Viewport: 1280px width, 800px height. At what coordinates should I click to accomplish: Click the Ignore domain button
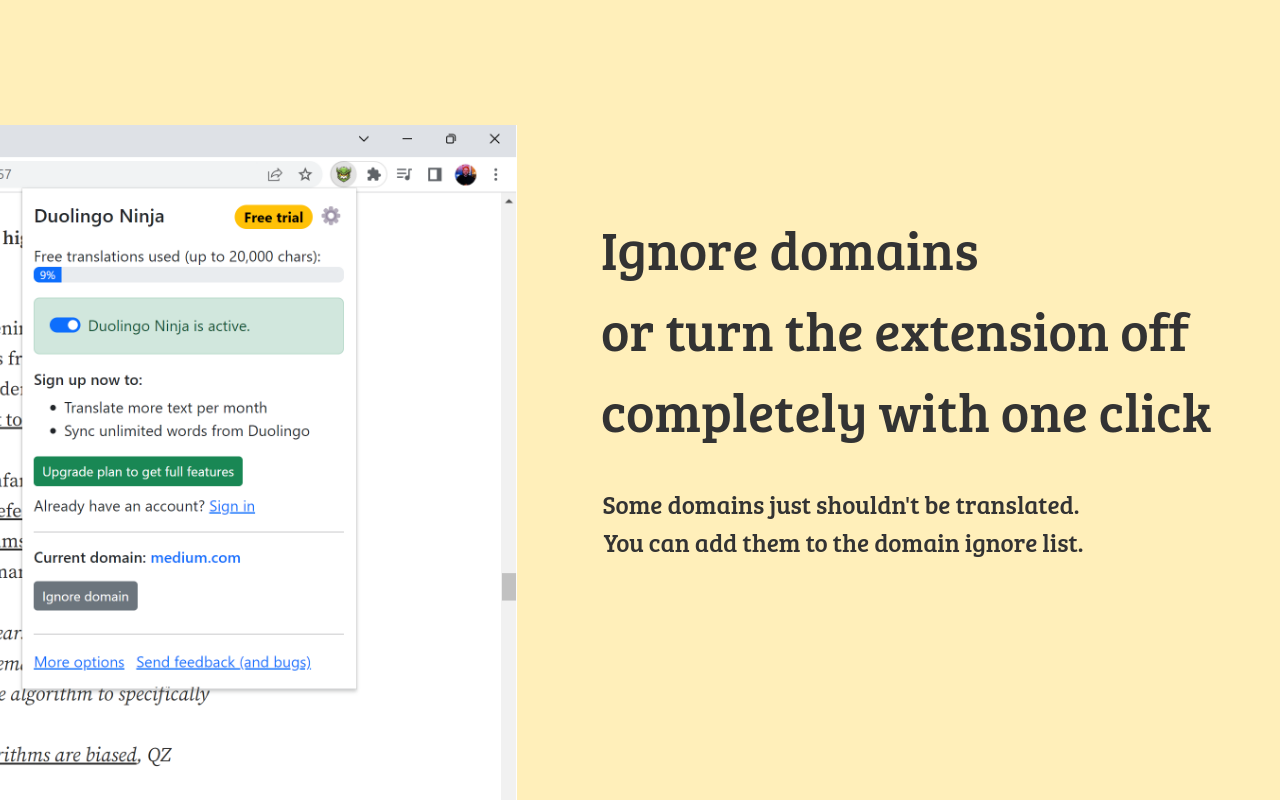[x=86, y=596]
